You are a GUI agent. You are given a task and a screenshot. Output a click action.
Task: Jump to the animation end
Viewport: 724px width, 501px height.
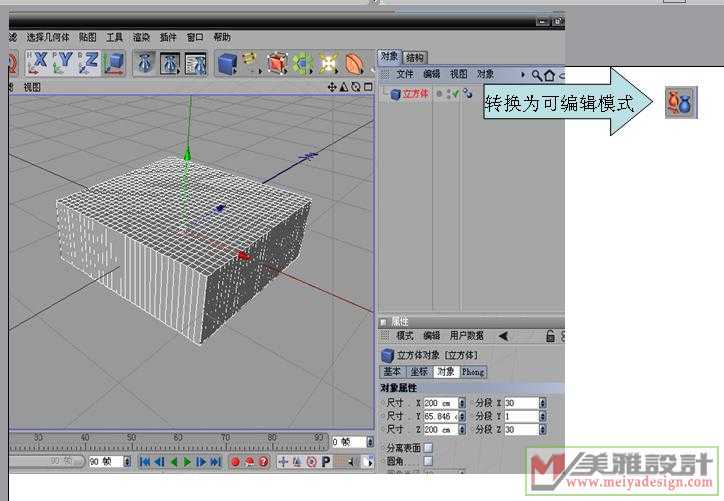[x=216, y=462]
